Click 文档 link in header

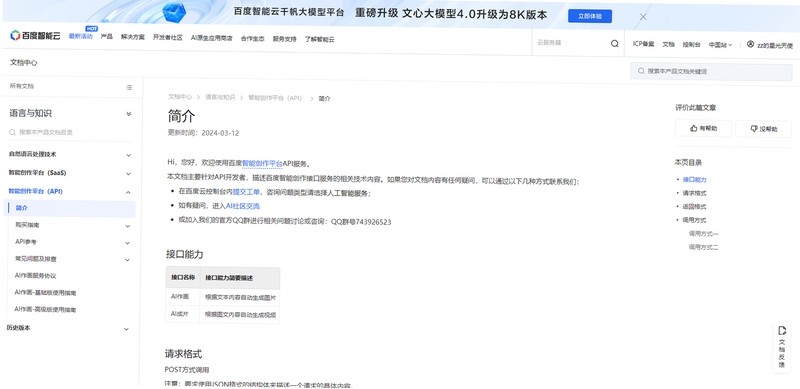pos(668,45)
